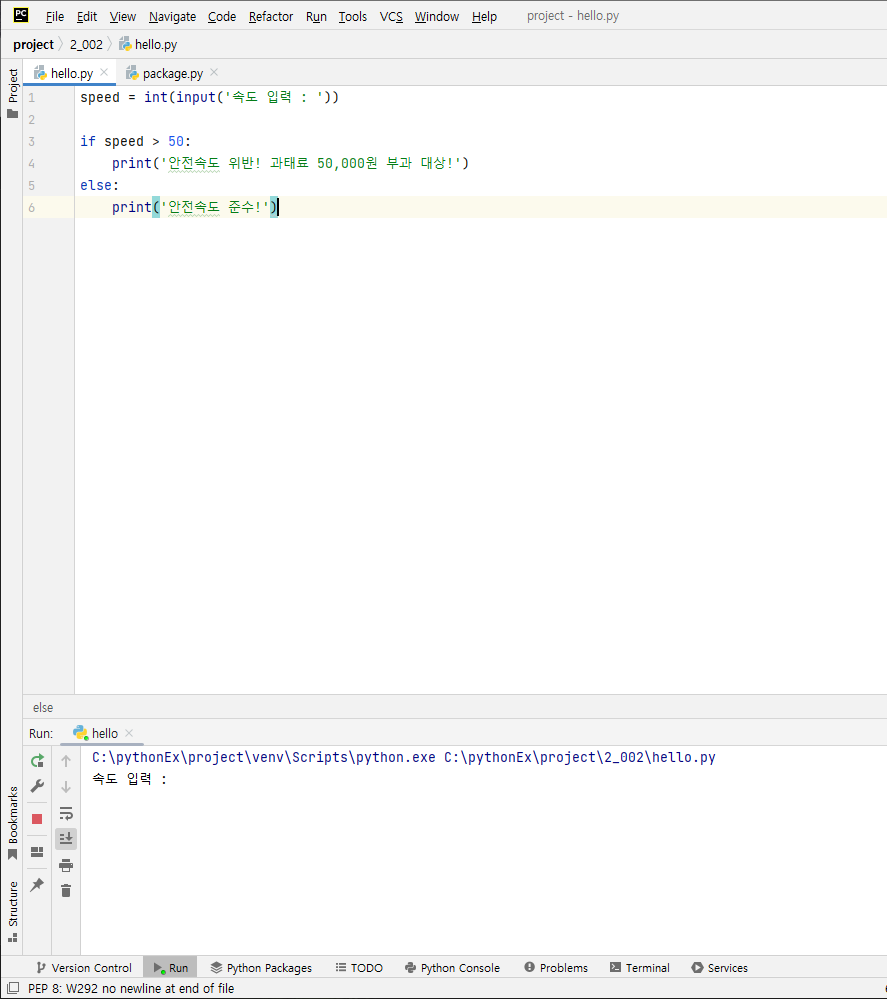Screen dimensions: 887x999
Task: Open the Bookmarks tool window sidebar
Action: [12, 823]
